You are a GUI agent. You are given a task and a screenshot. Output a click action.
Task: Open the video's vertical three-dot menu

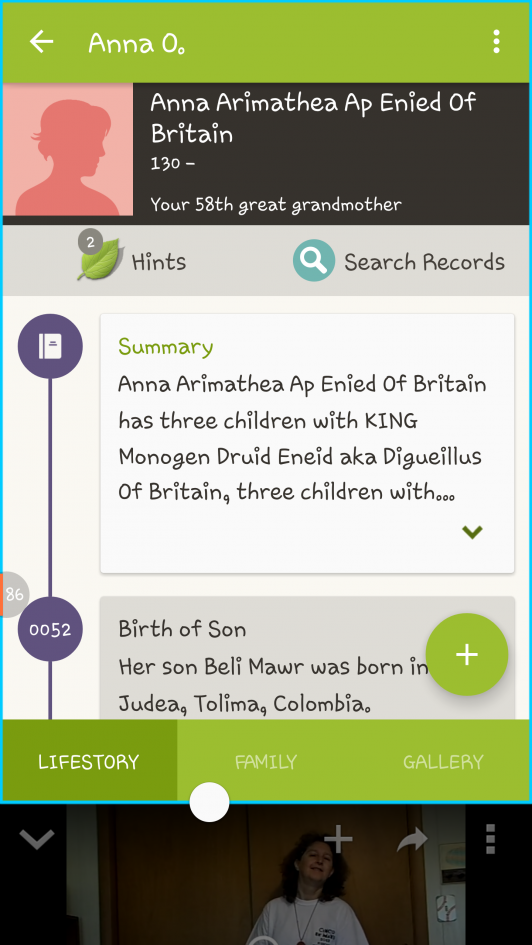pyautogui.click(x=490, y=838)
